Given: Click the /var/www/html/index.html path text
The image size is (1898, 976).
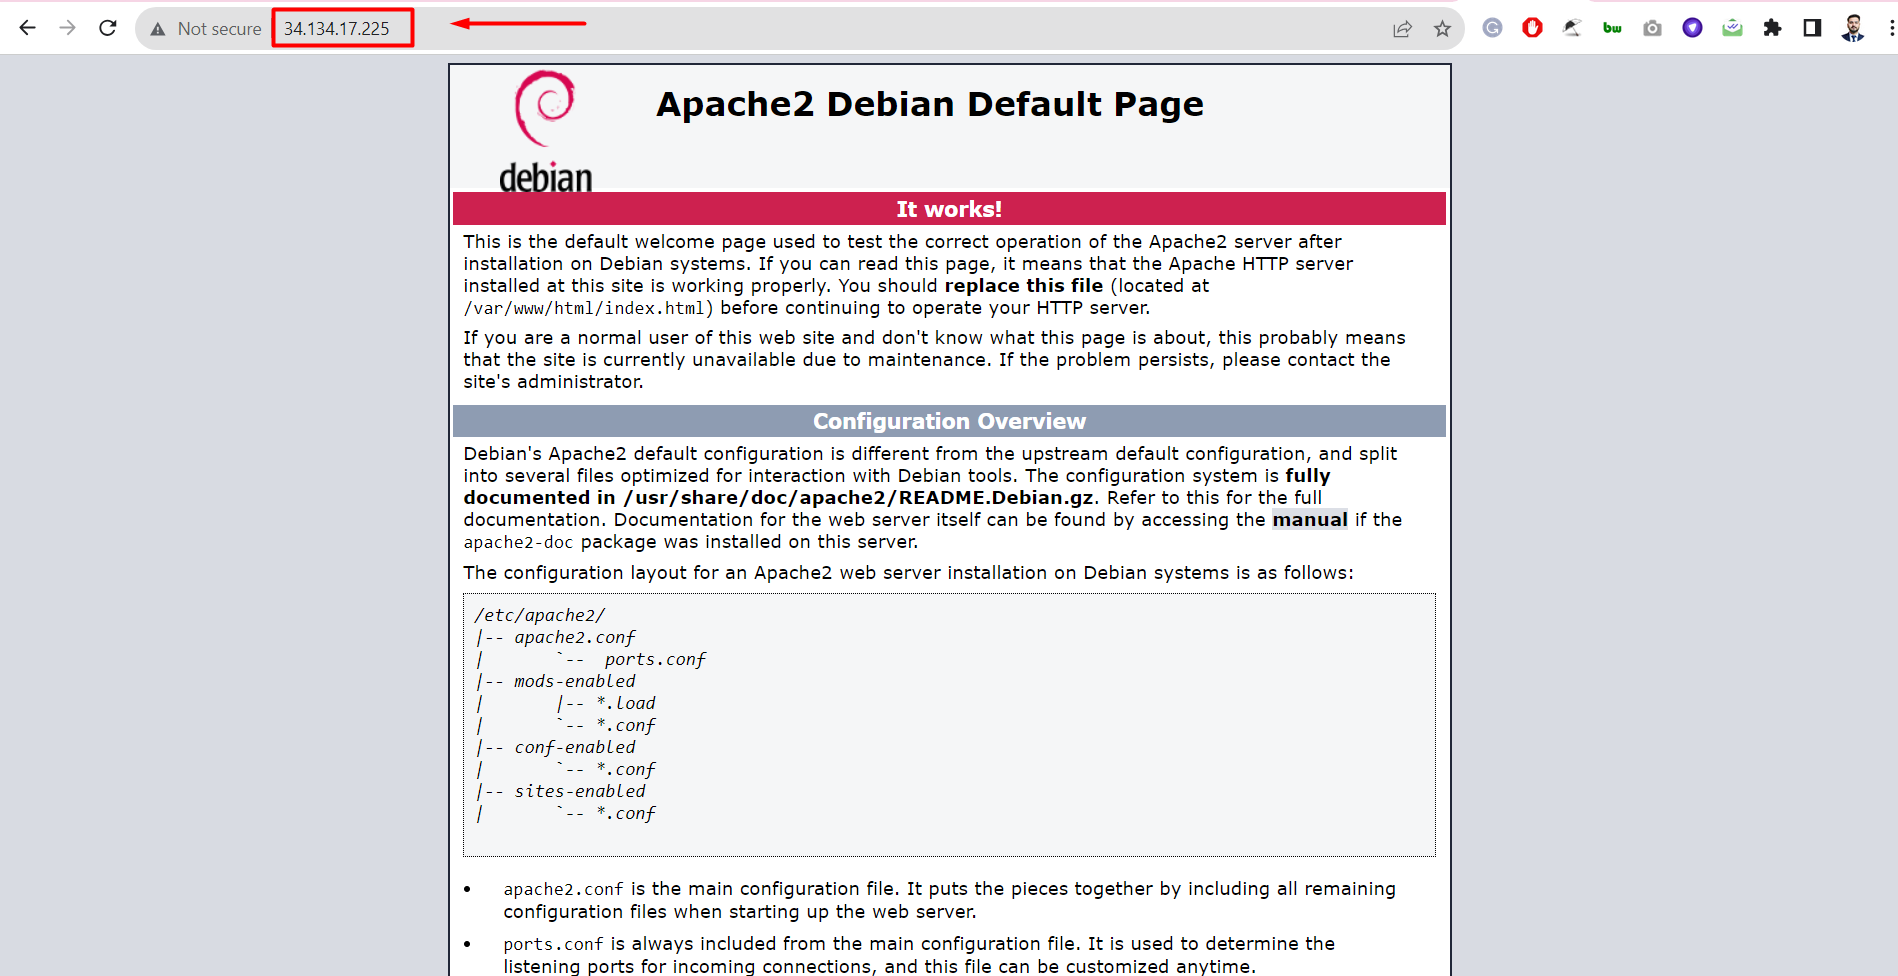Looking at the screenshot, I should coord(585,309).
